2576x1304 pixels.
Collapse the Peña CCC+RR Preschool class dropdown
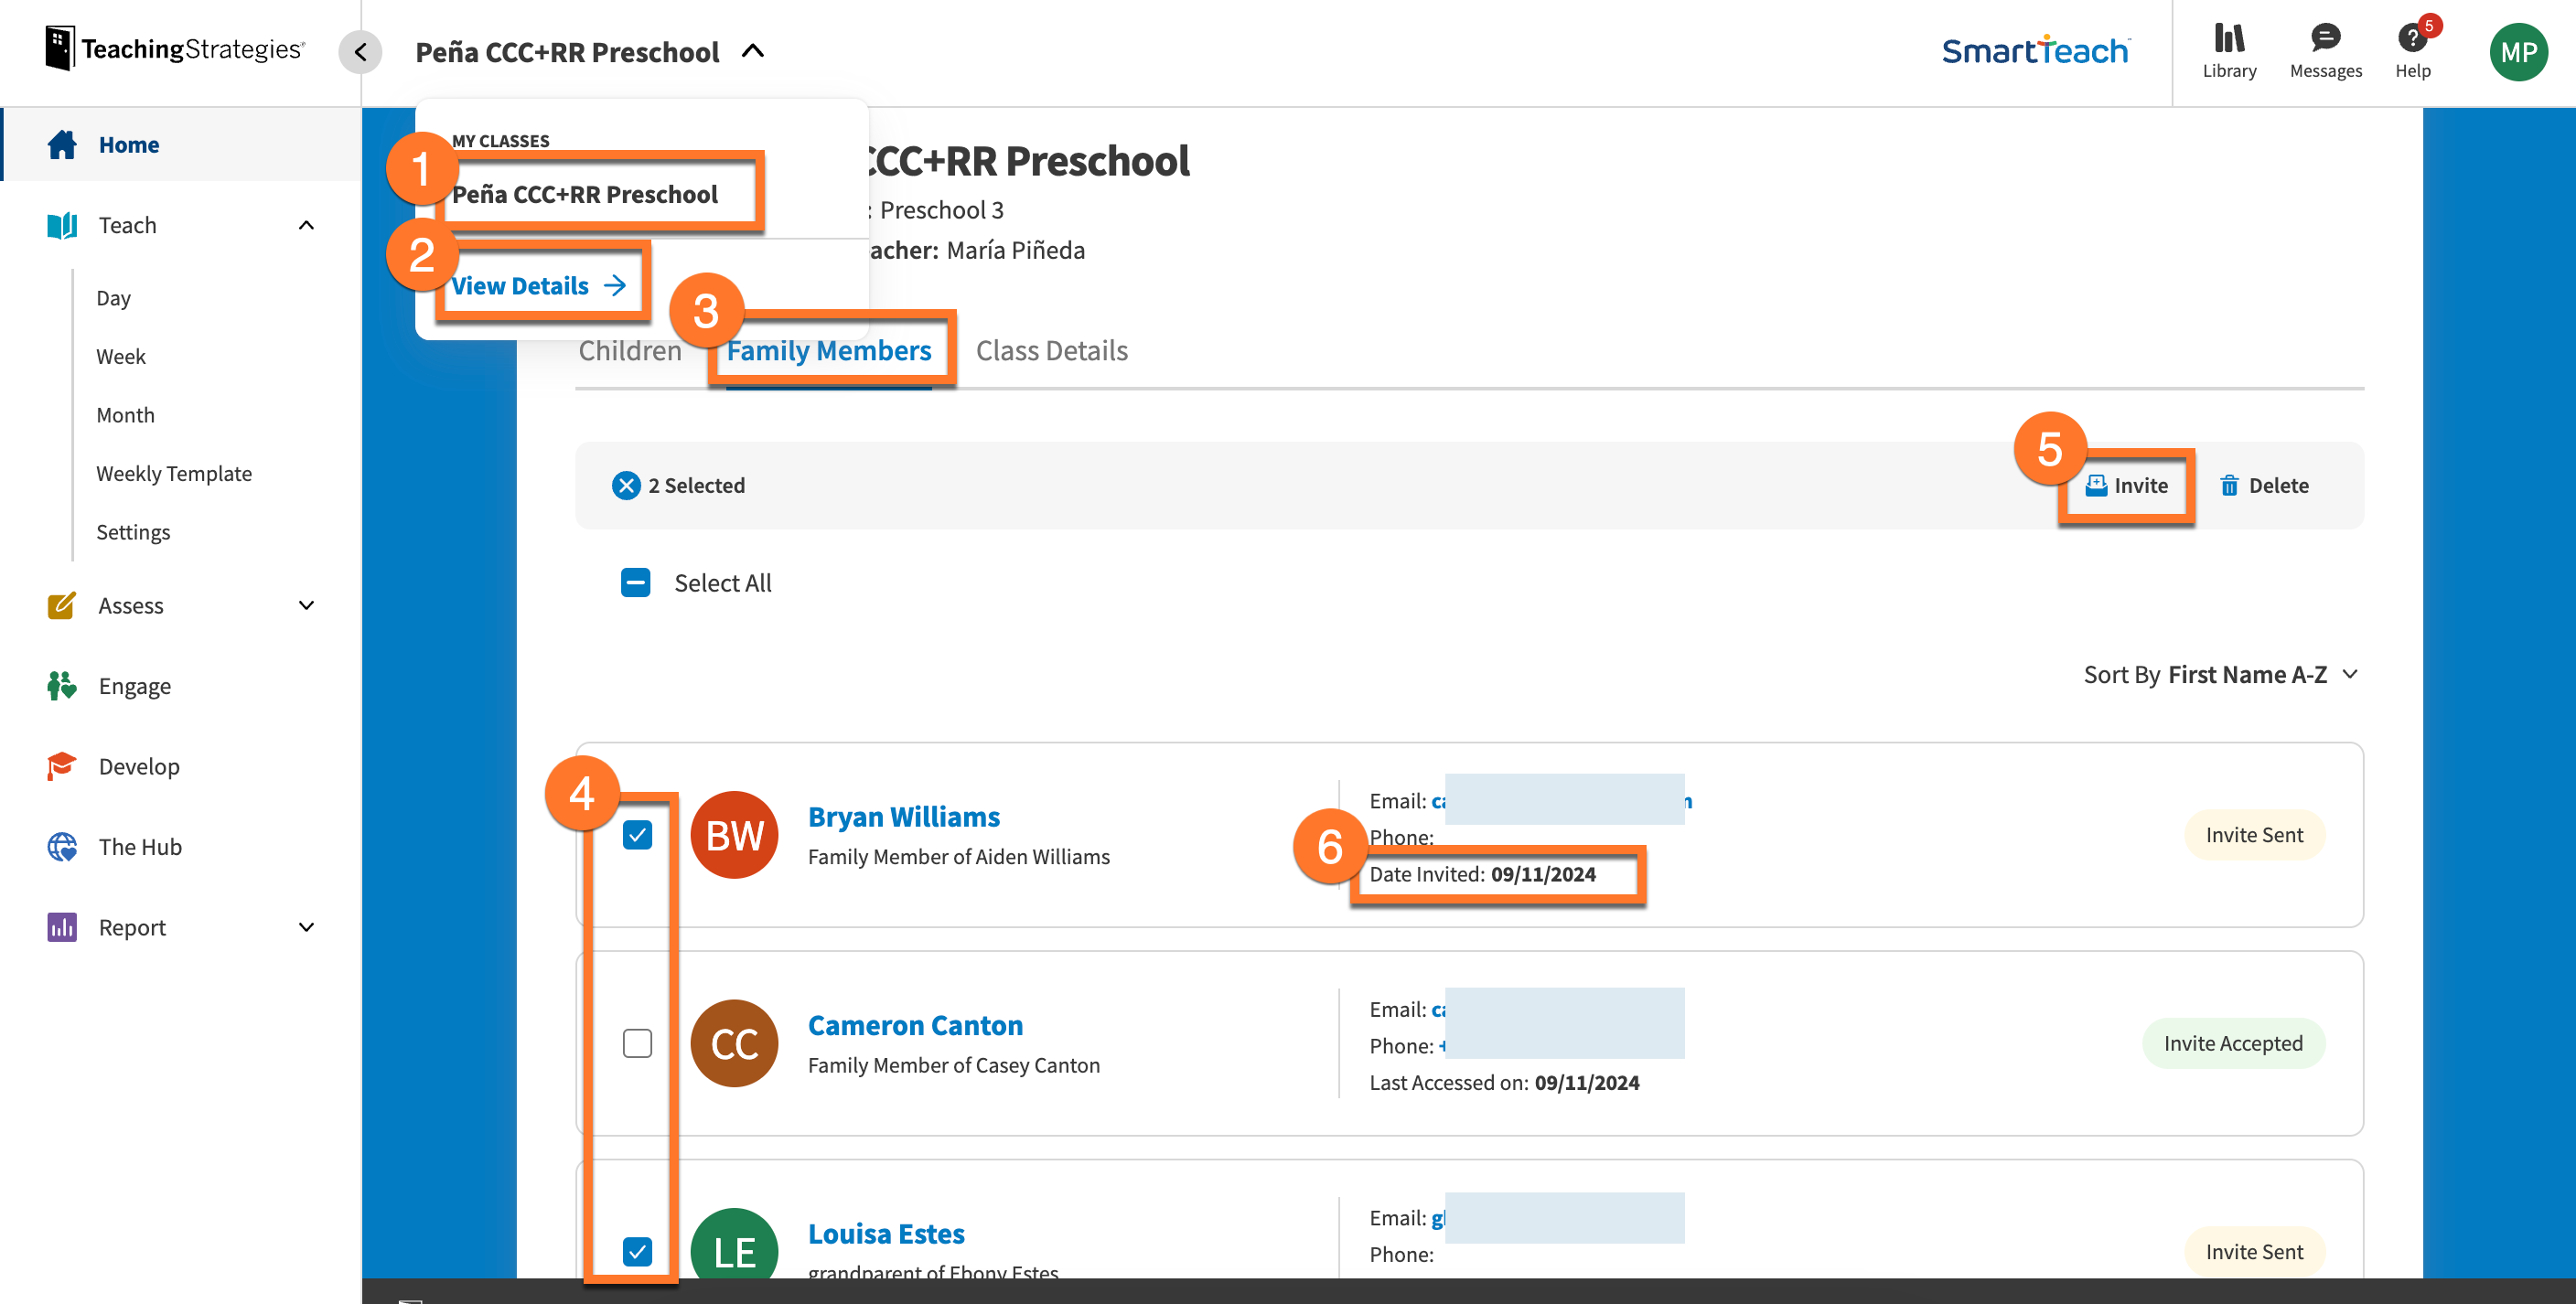coord(753,51)
